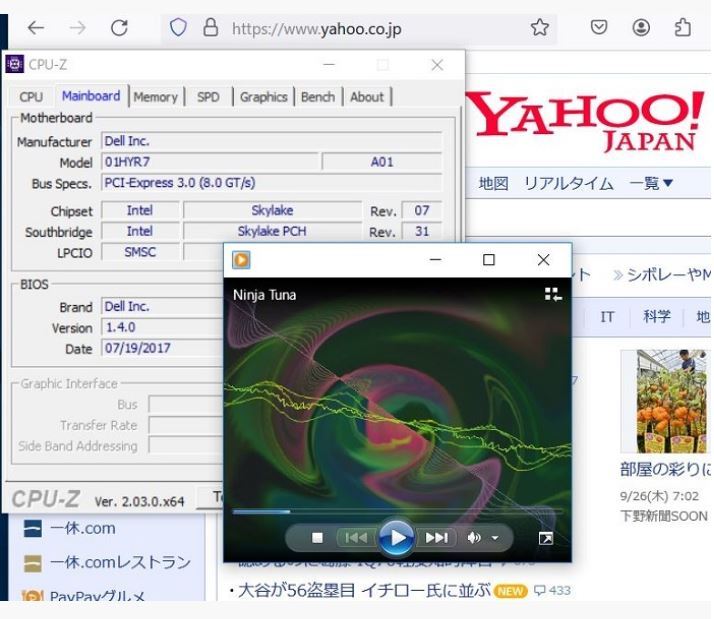Open the 一休.com link
The image size is (714, 619).
coord(83,528)
